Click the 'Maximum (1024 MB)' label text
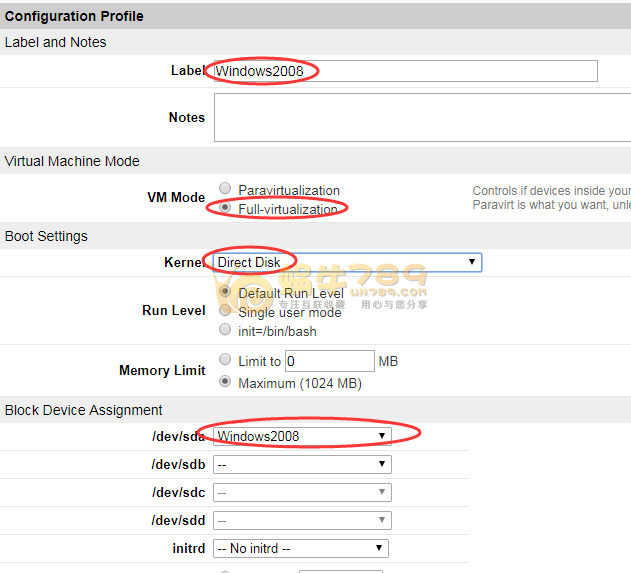The width and height of the screenshot is (631, 573). tap(300, 383)
